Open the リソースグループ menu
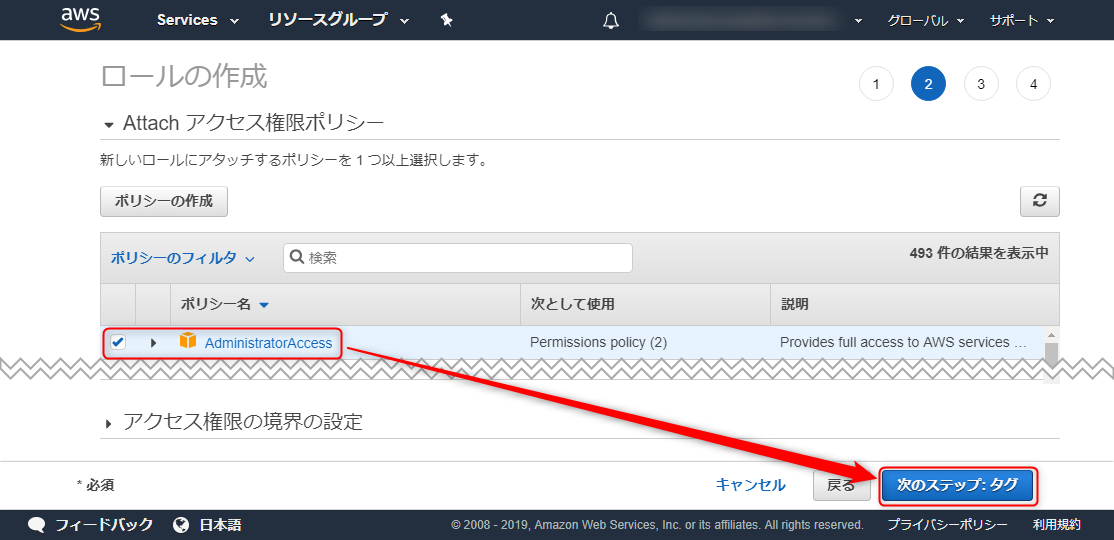Image resolution: width=1114 pixels, height=540 pixels. [x=338, y=21]
